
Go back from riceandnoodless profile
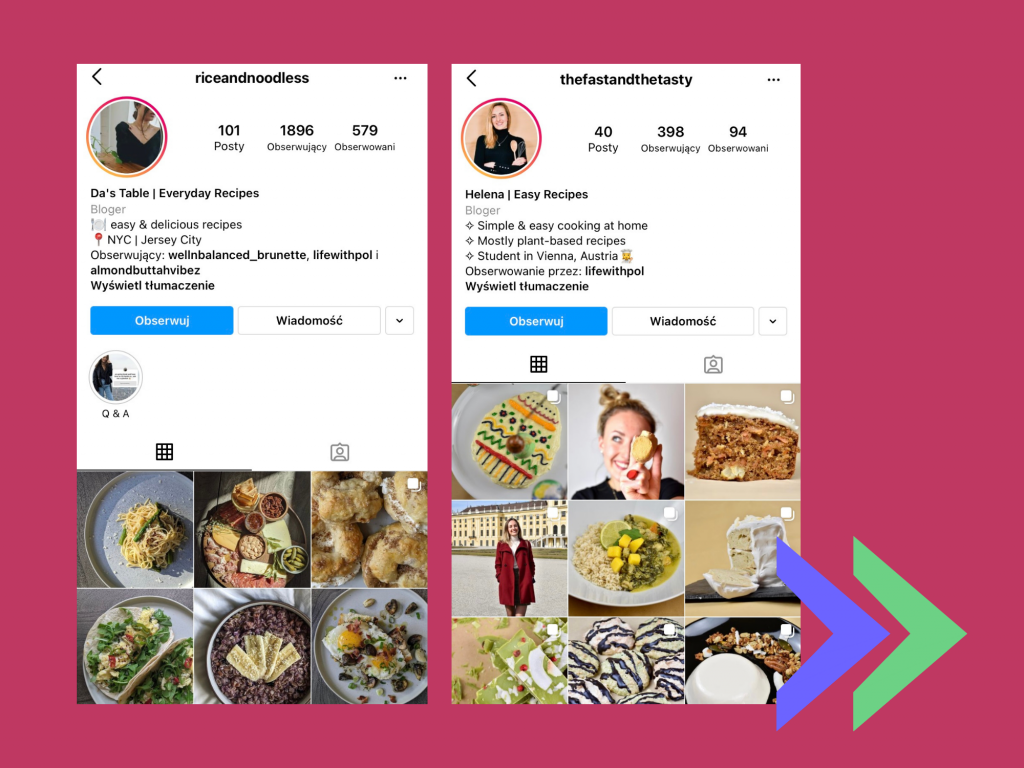97,77
